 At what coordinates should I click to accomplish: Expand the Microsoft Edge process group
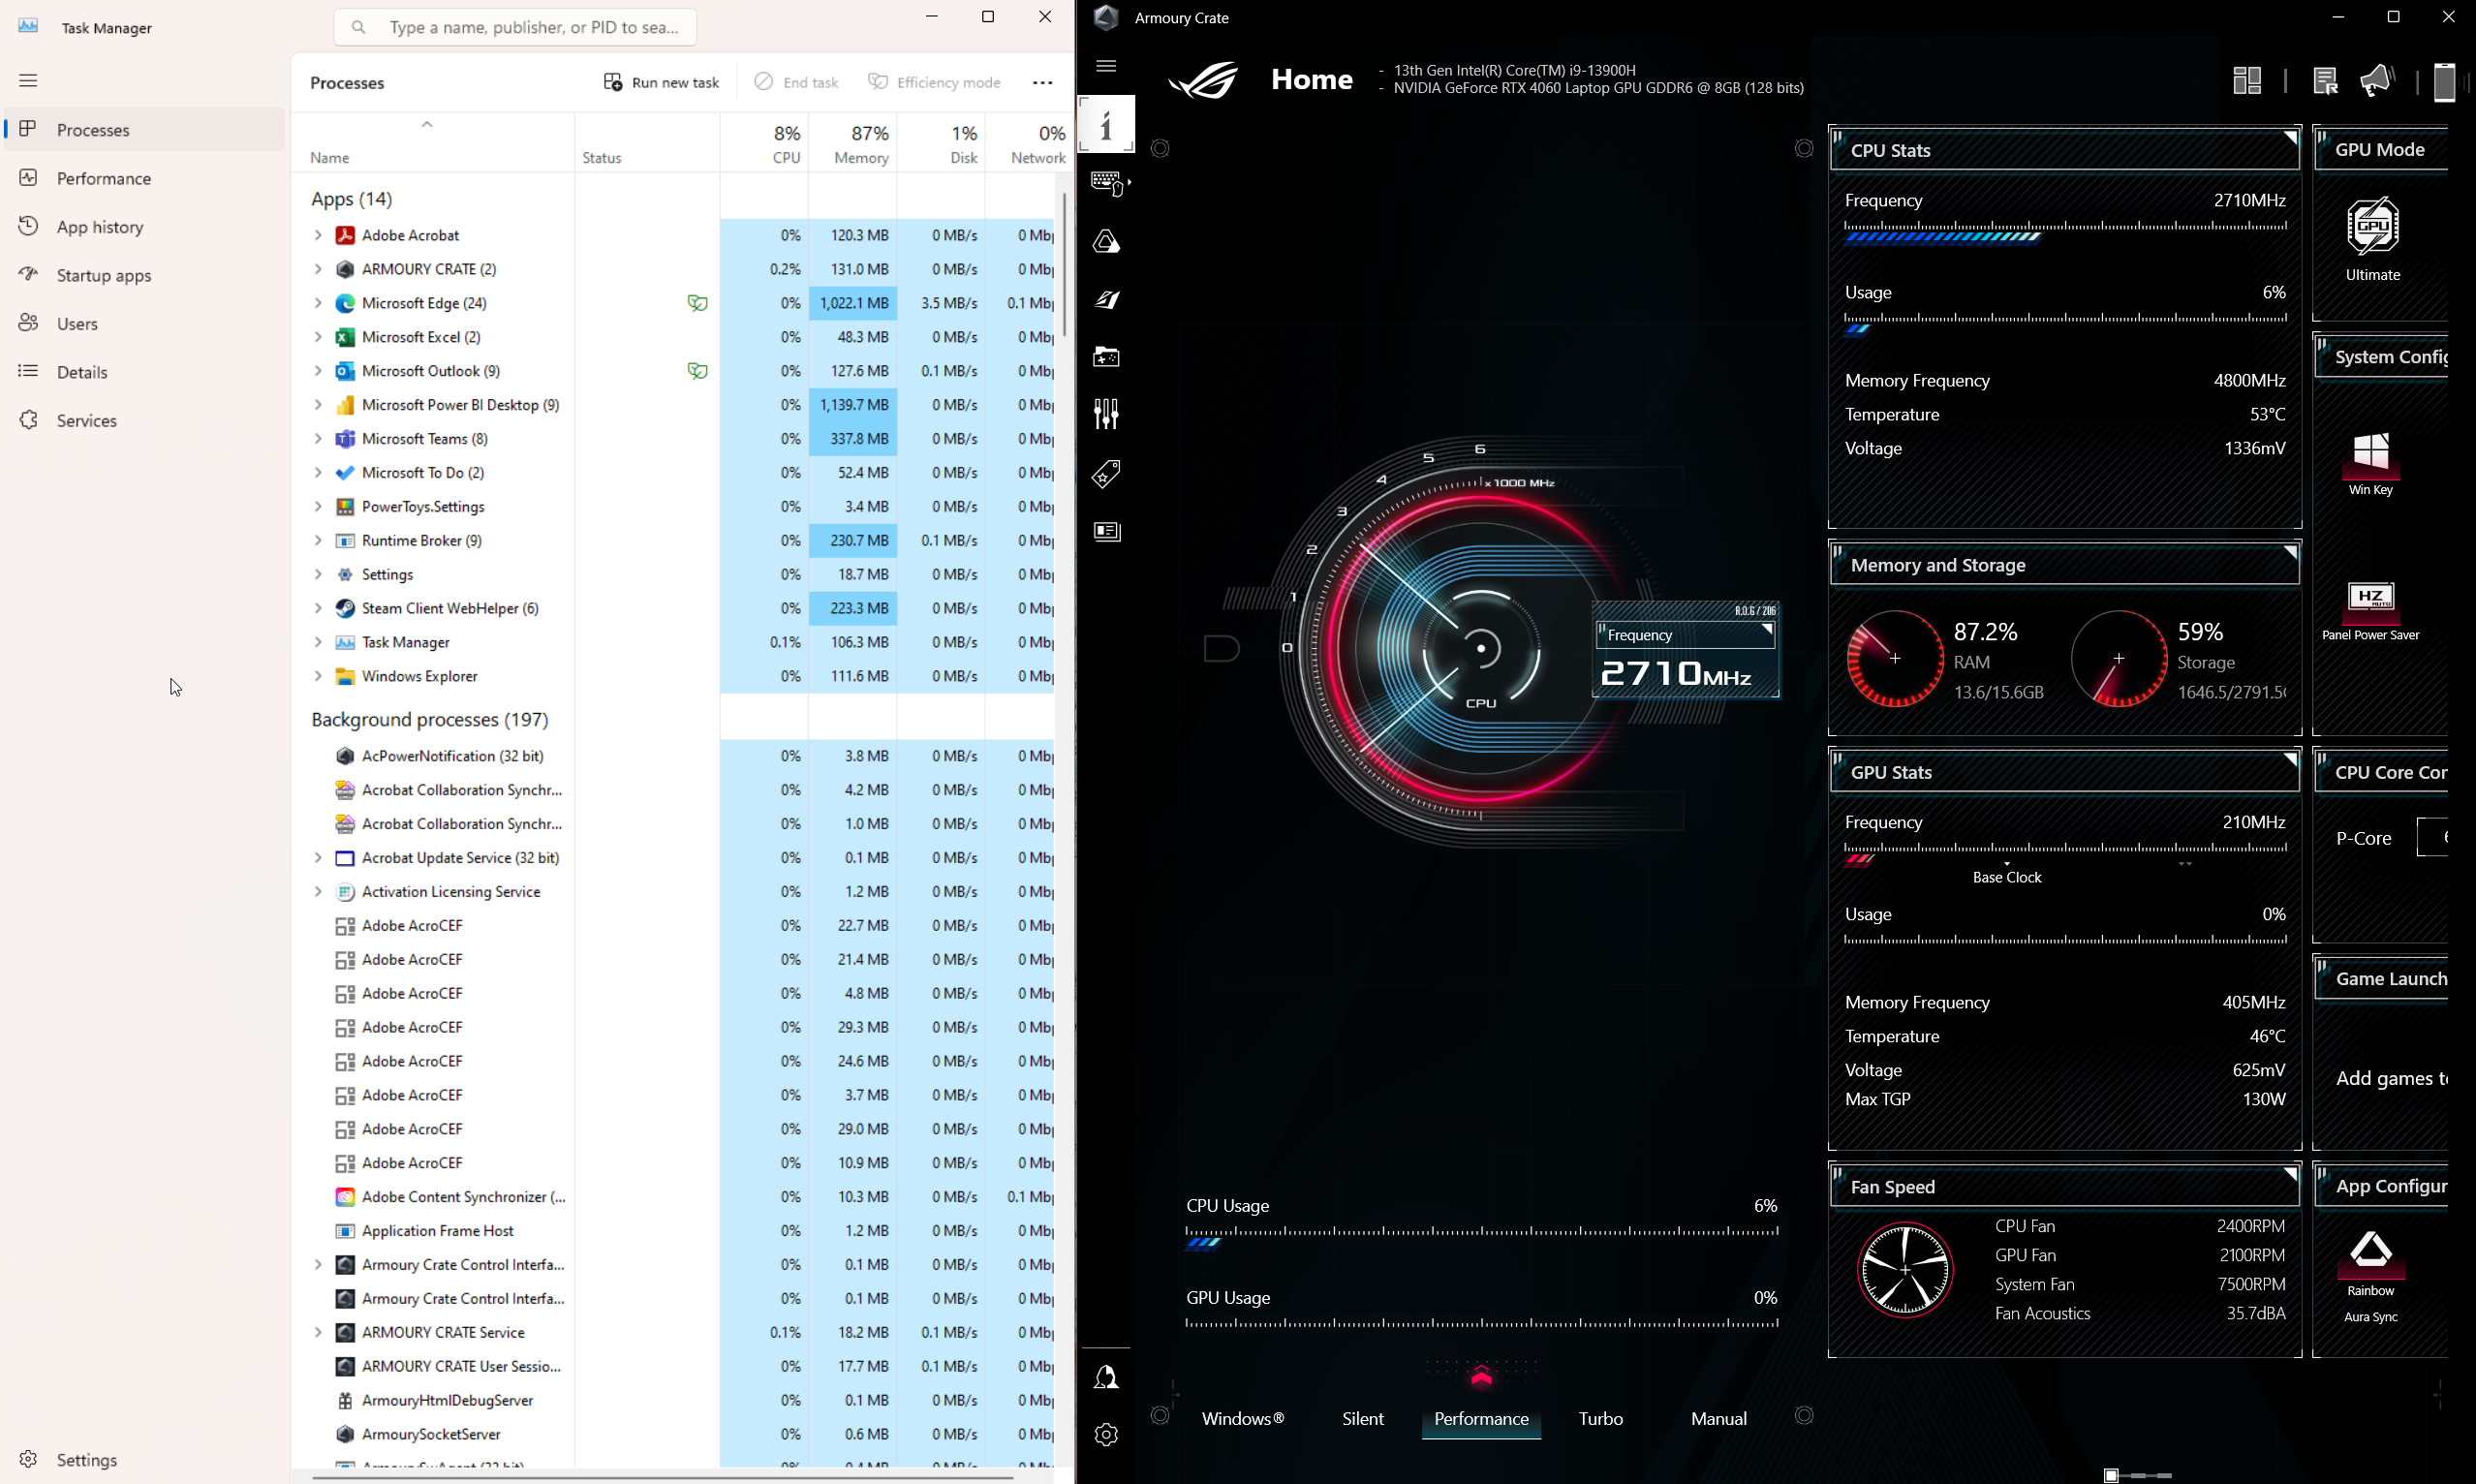click(317, 302)
